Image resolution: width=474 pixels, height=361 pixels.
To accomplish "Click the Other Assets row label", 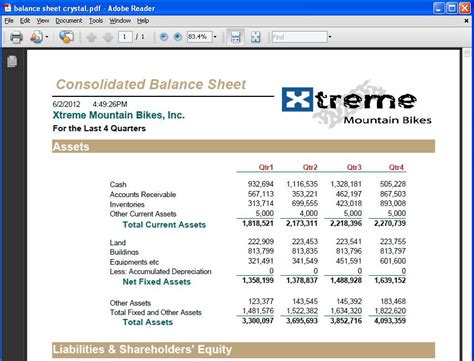I will click(130, 303).
